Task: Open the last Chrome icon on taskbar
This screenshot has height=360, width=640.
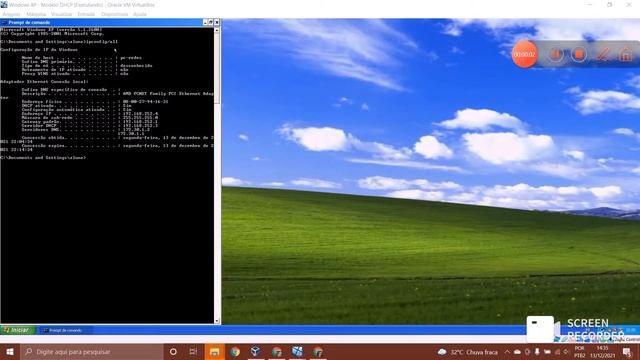Action: point(318,351)
